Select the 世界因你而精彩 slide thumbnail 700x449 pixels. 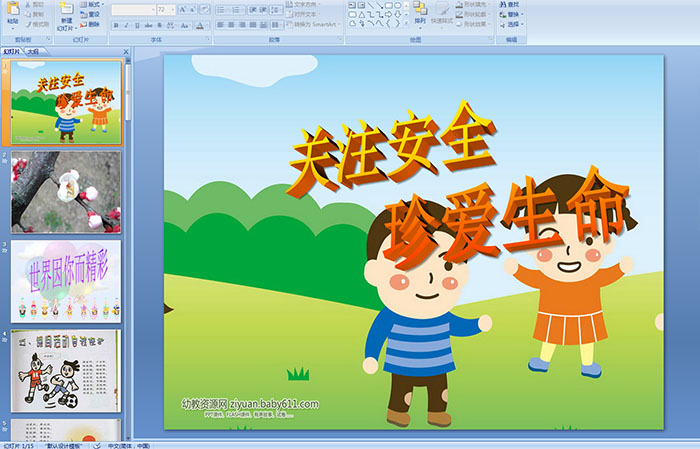pos(66,280)
